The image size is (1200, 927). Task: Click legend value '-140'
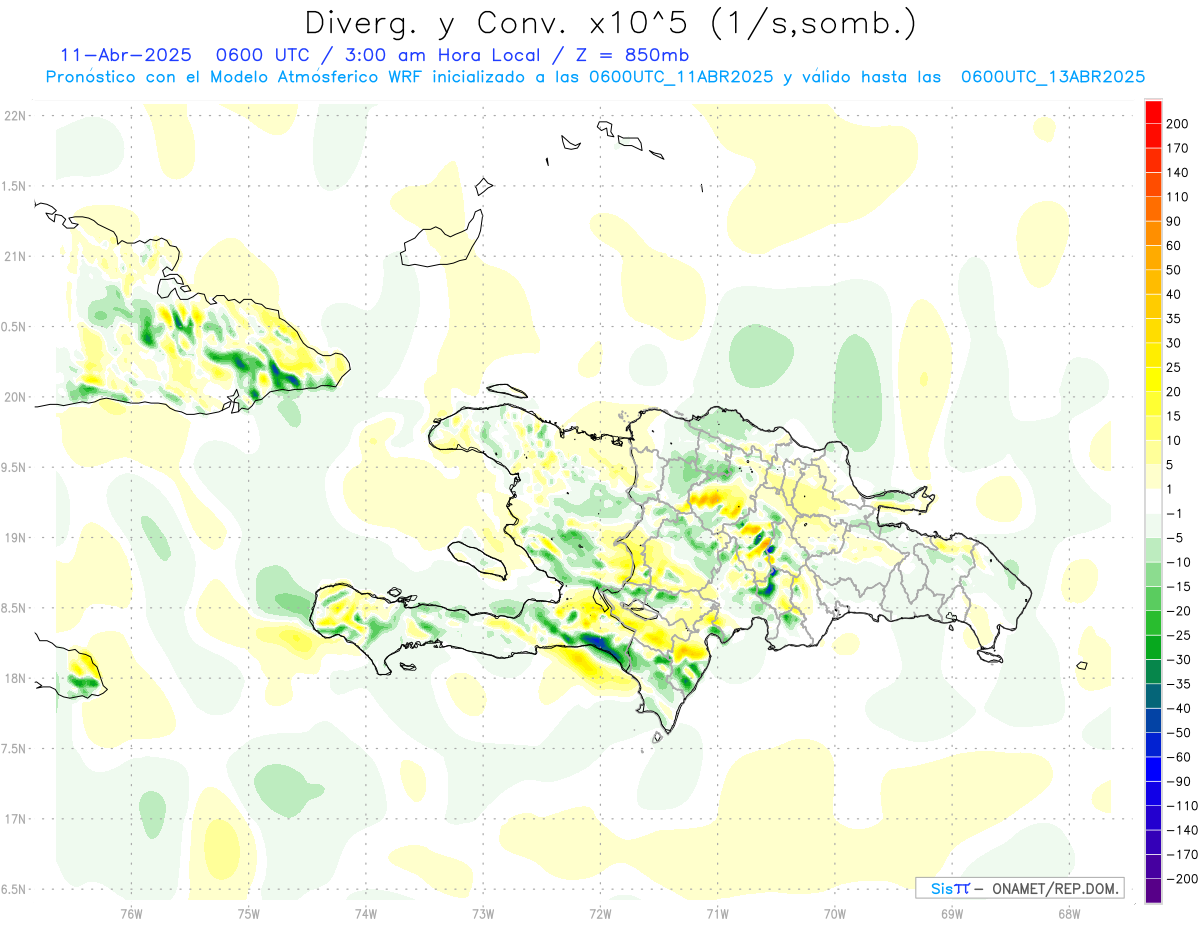click(x=1182, y=830)
